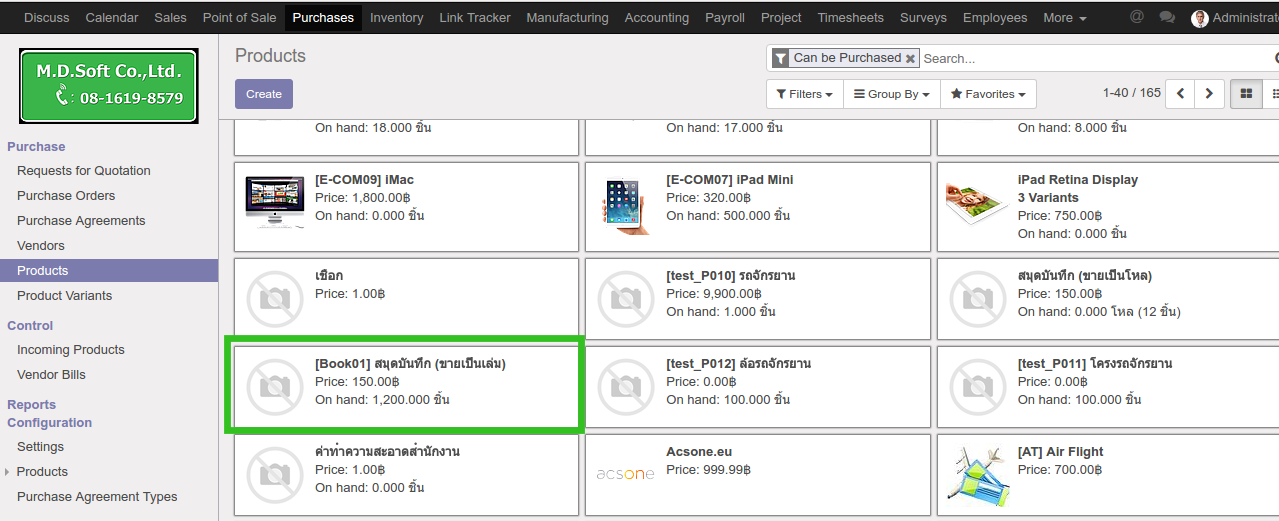Open the @ mentions inbox icon
The height and width of the screenshot is (521, 1279).
tap(1136, 17)
